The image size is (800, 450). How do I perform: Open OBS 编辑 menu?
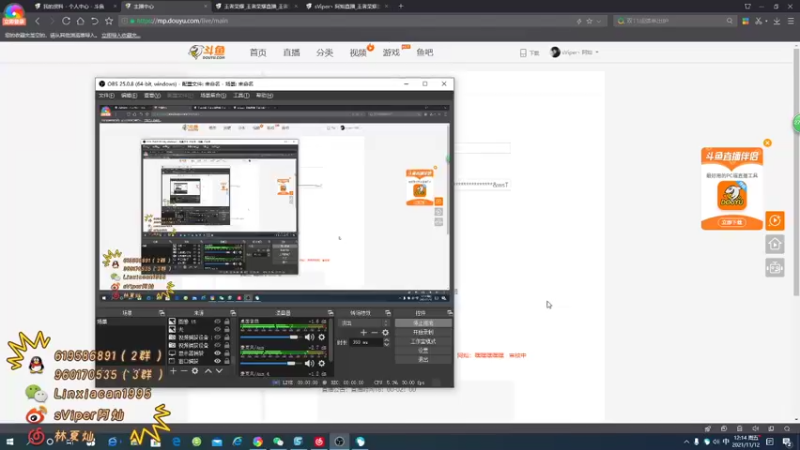(129, 95)
